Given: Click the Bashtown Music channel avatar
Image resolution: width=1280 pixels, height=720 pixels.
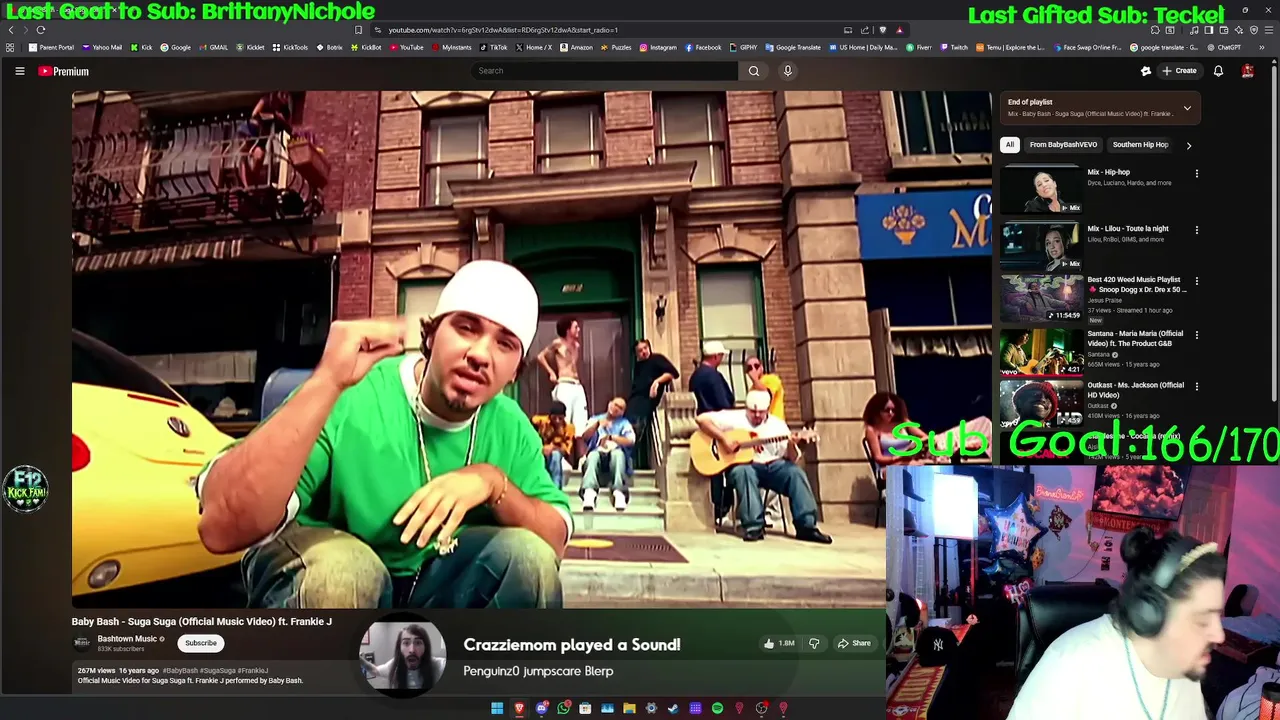Looking at the screenshot, I should point(82,643).
